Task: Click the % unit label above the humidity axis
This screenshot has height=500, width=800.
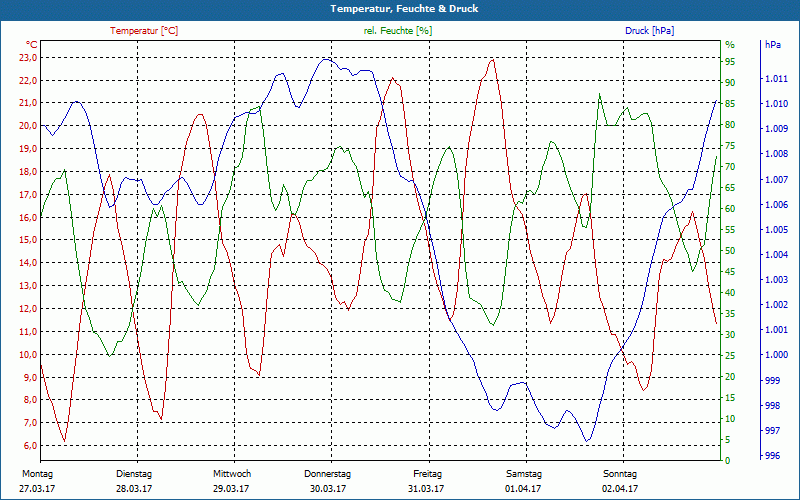Action: pyautogui.click(x=730, y=45)
